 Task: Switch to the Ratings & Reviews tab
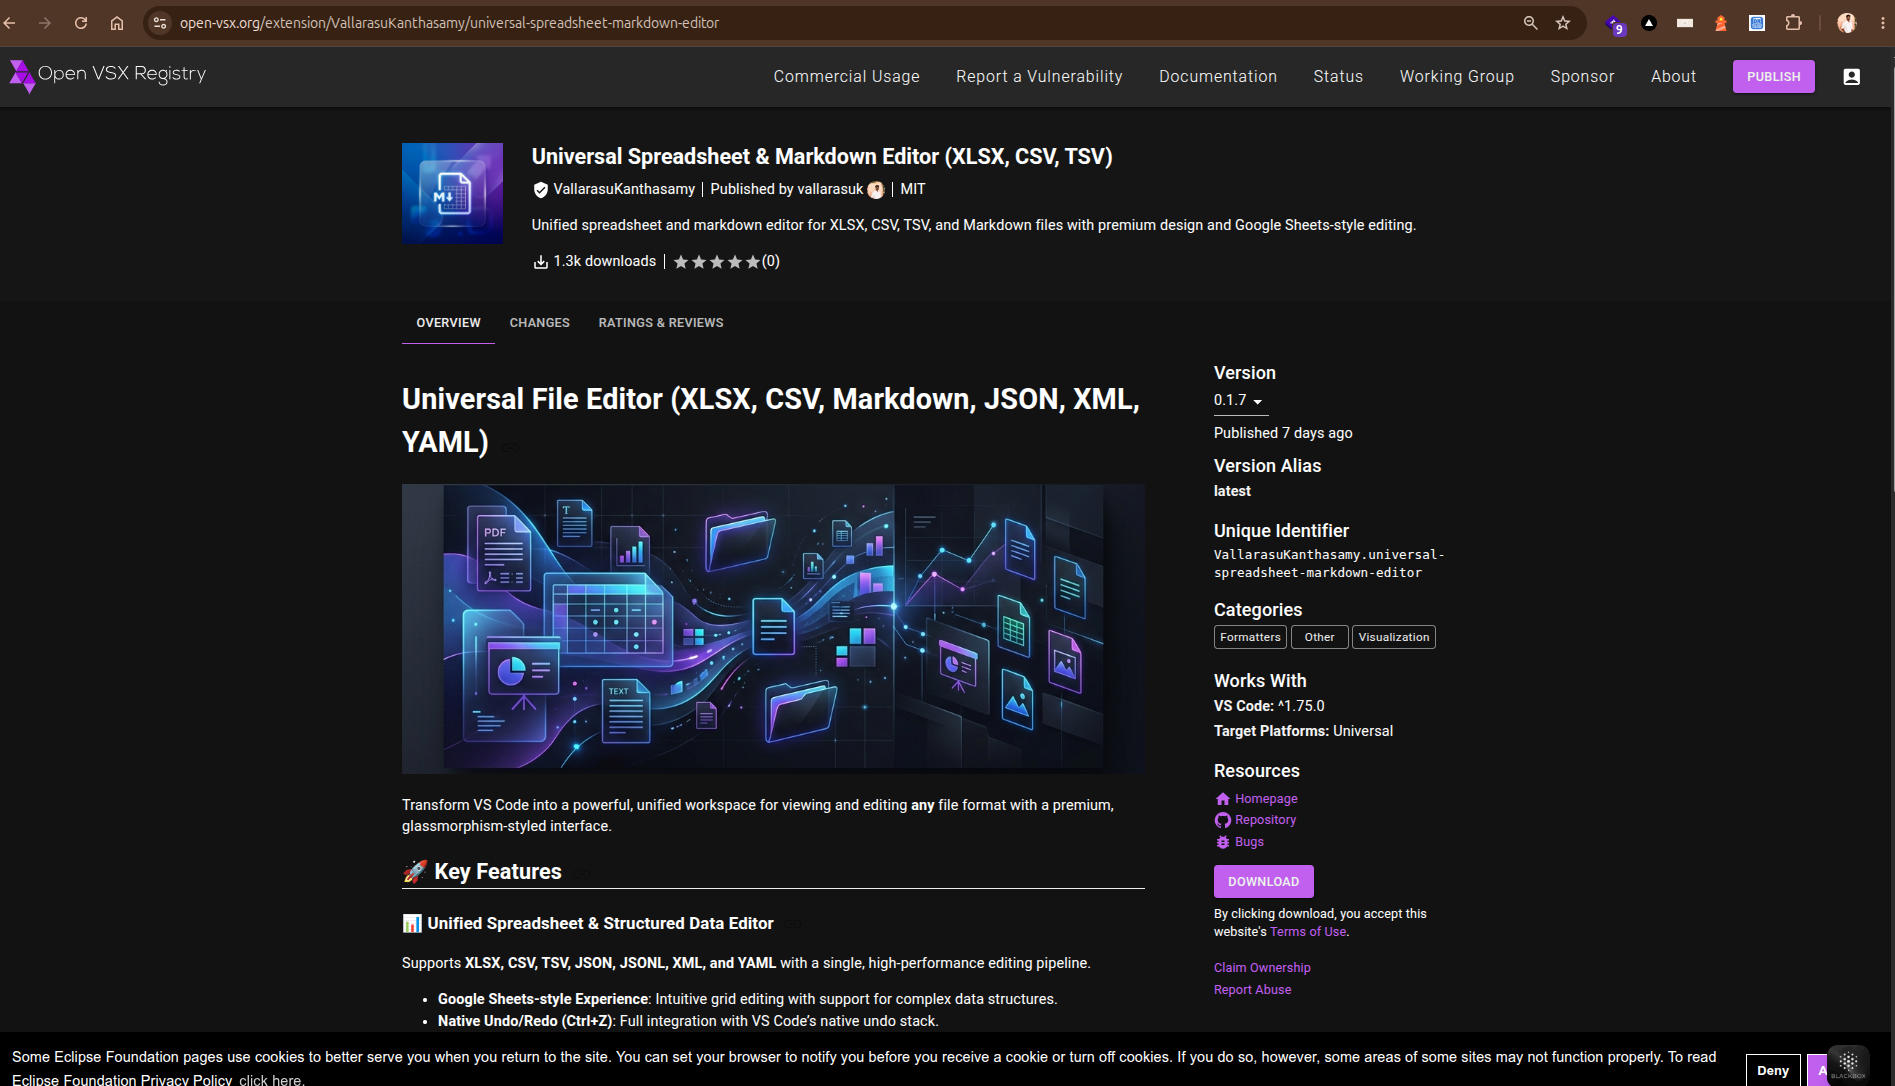(x=661, y=323)
